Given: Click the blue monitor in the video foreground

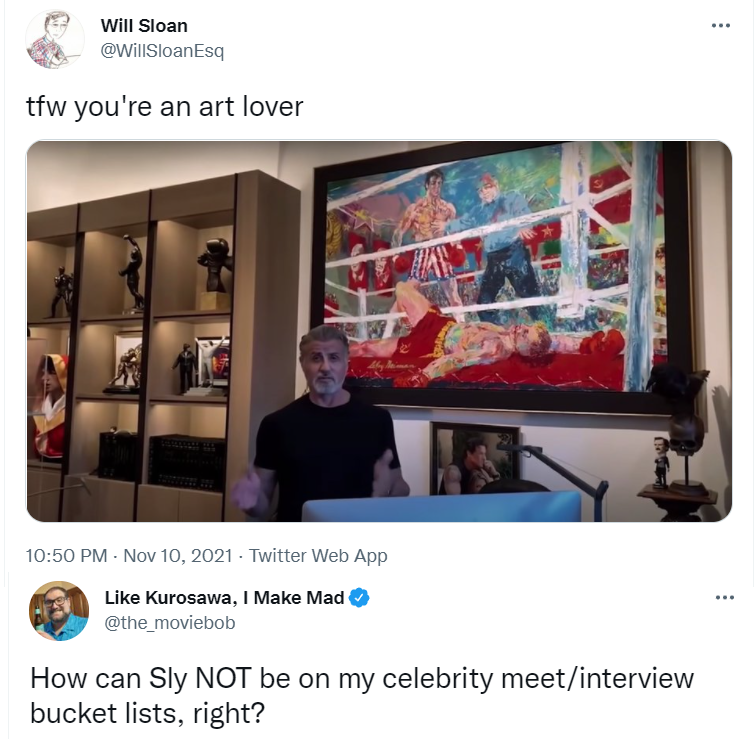Looking at the screenshot, I should [441, 507].
